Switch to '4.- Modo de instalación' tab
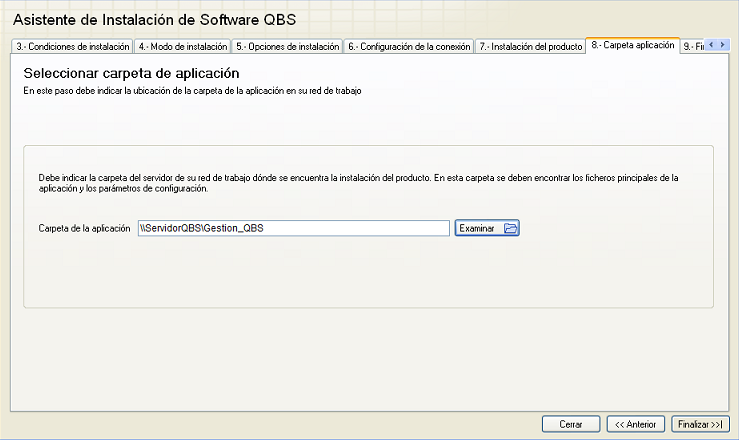The width and height of the screenshot is (739, 440). [182, 46]
